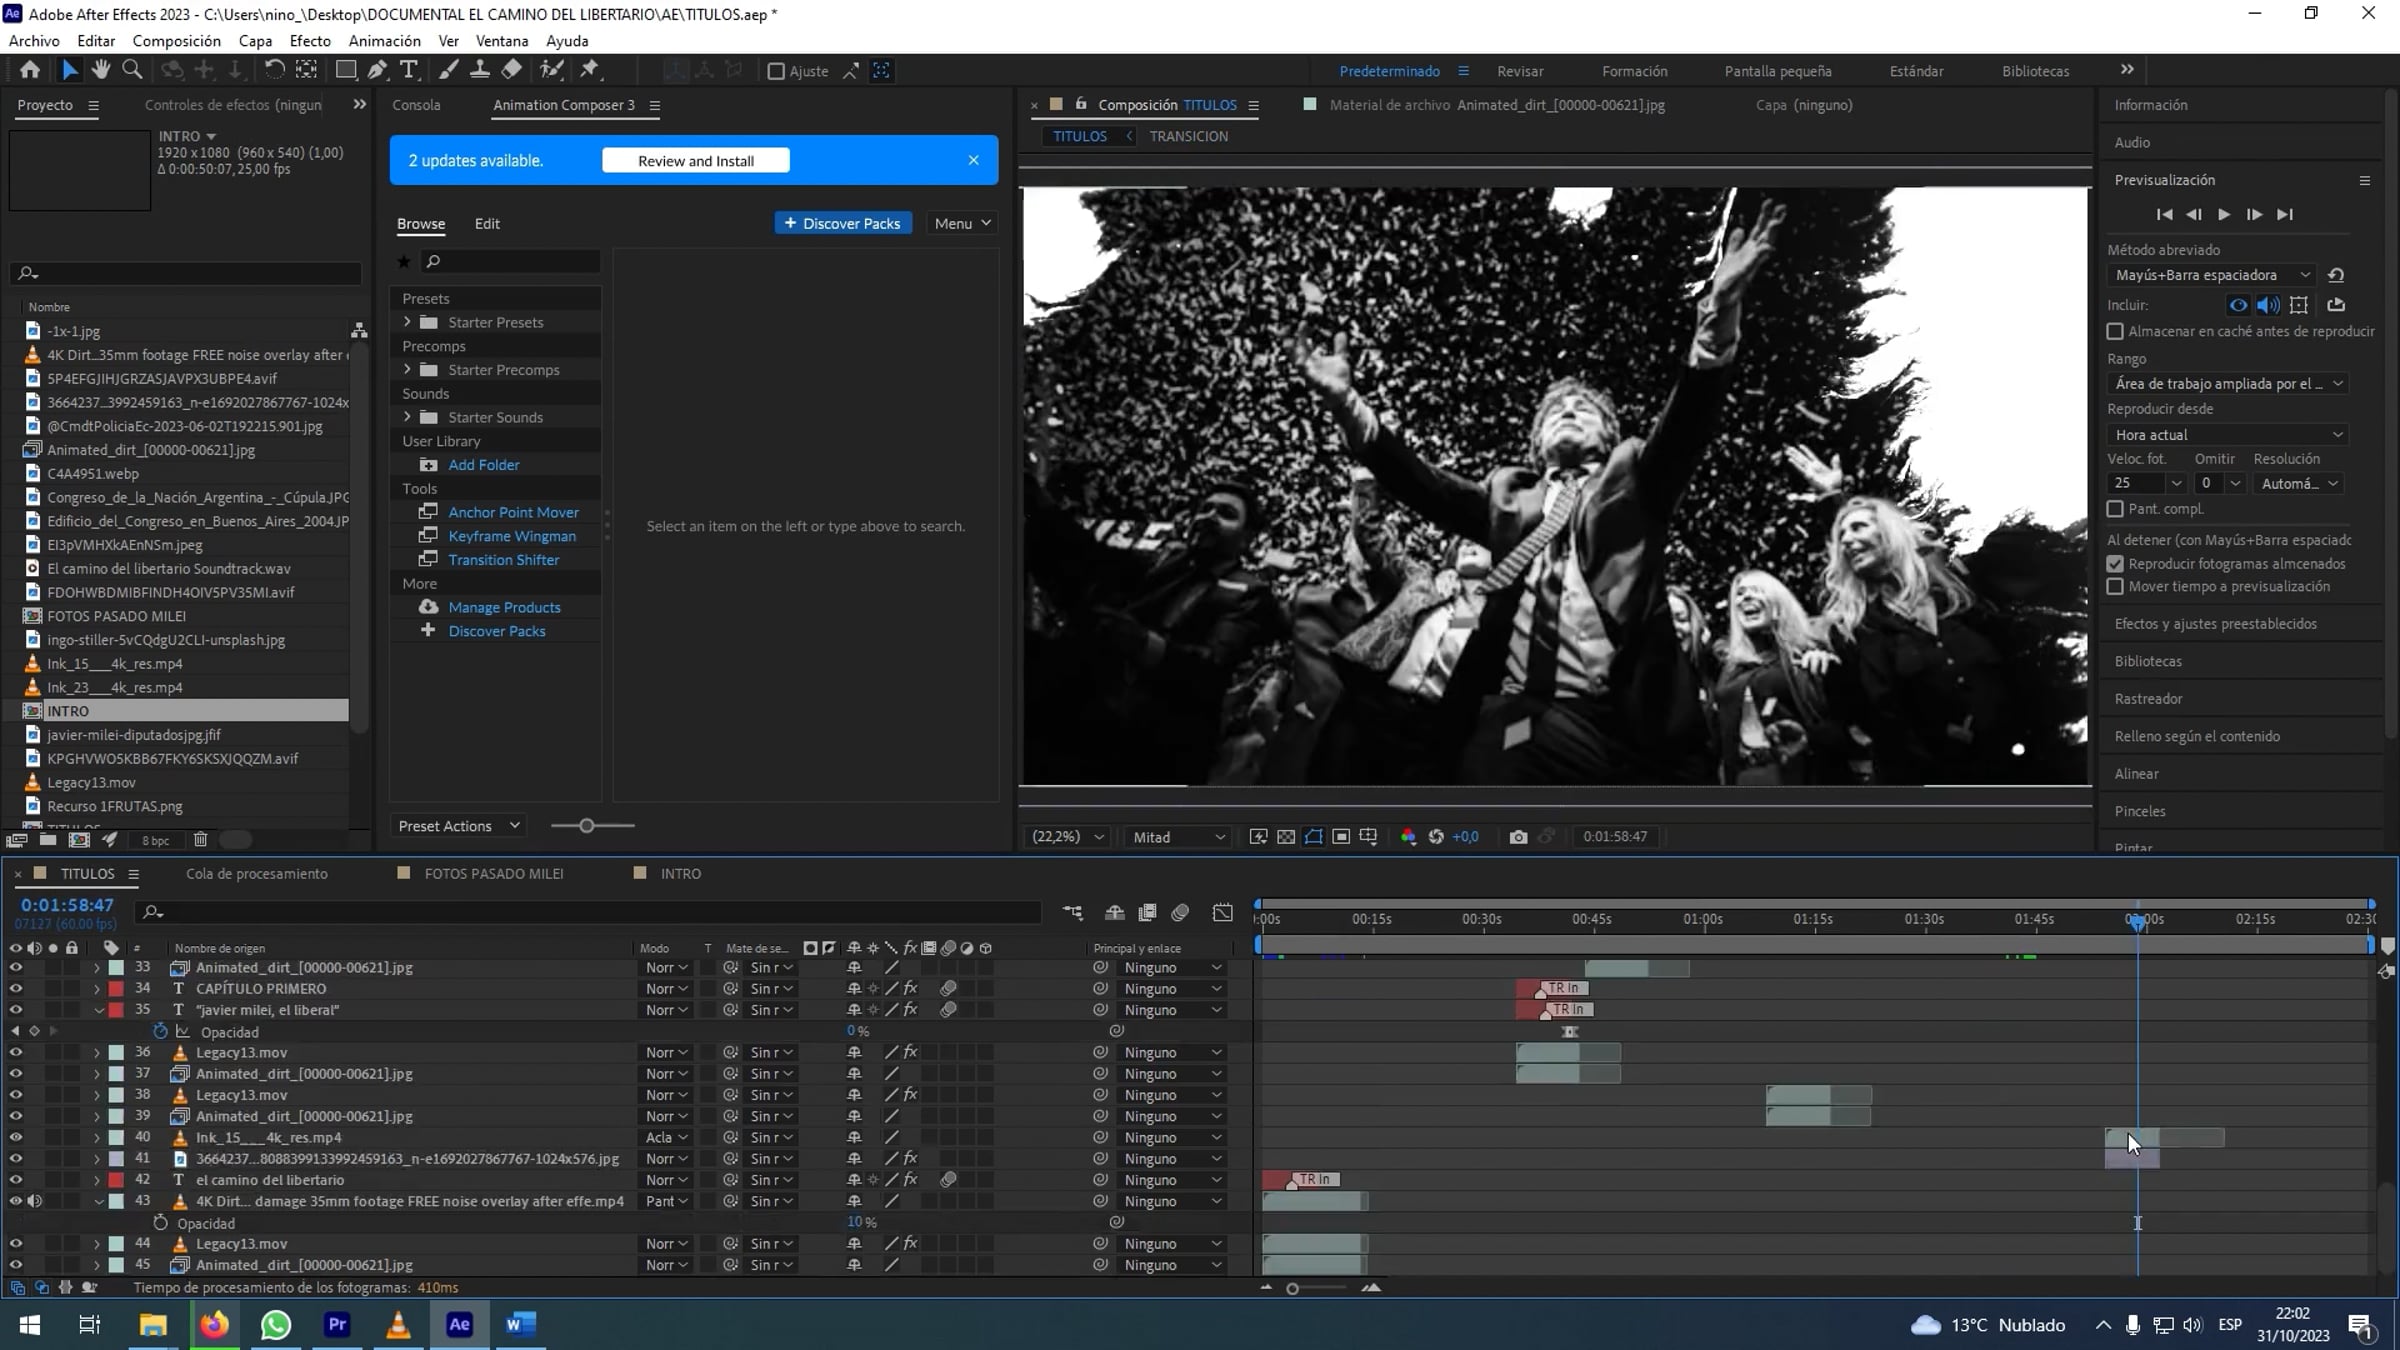This screenshot has width=2400, height=1350.
Task: Hide the CAPÍTULO PRIMERO layer
Action: [x=15, y=989]
